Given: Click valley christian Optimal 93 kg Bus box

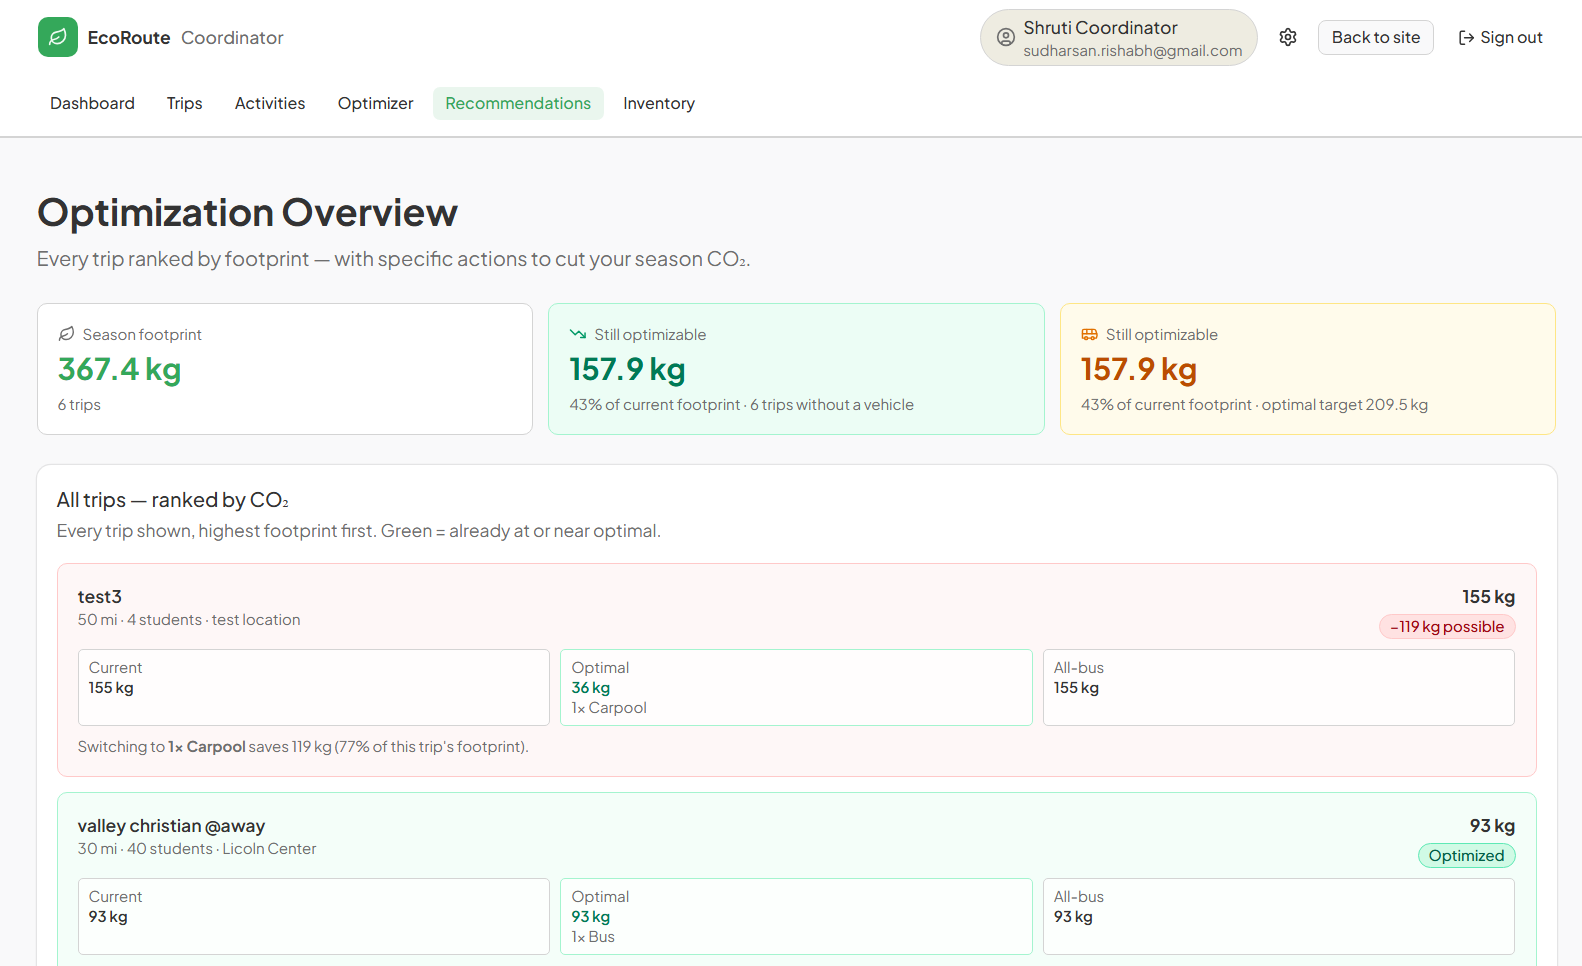Looking at the screenshot, I should click(x=796, y=916).
